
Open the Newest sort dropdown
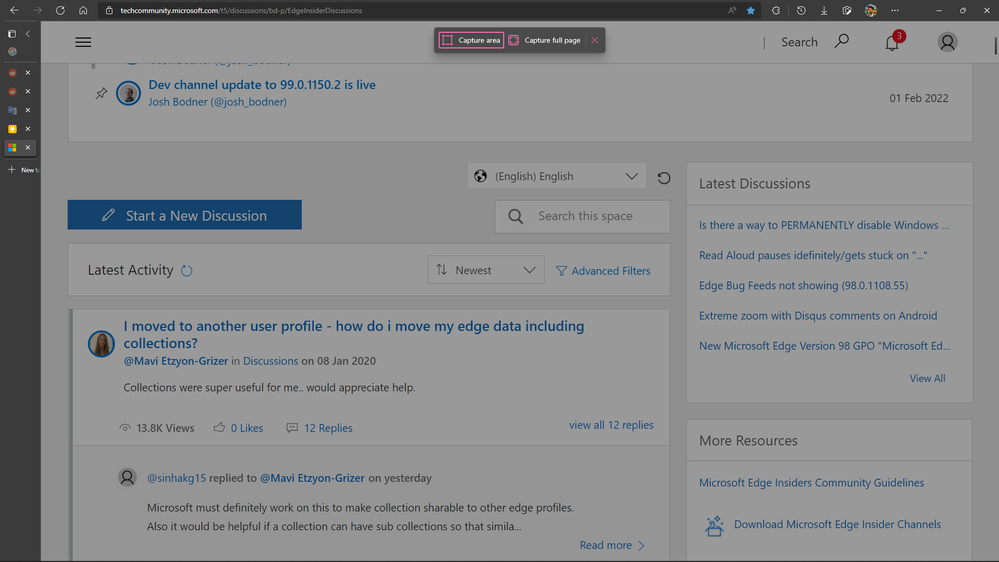pyautogui.click(x=486, y=270)
